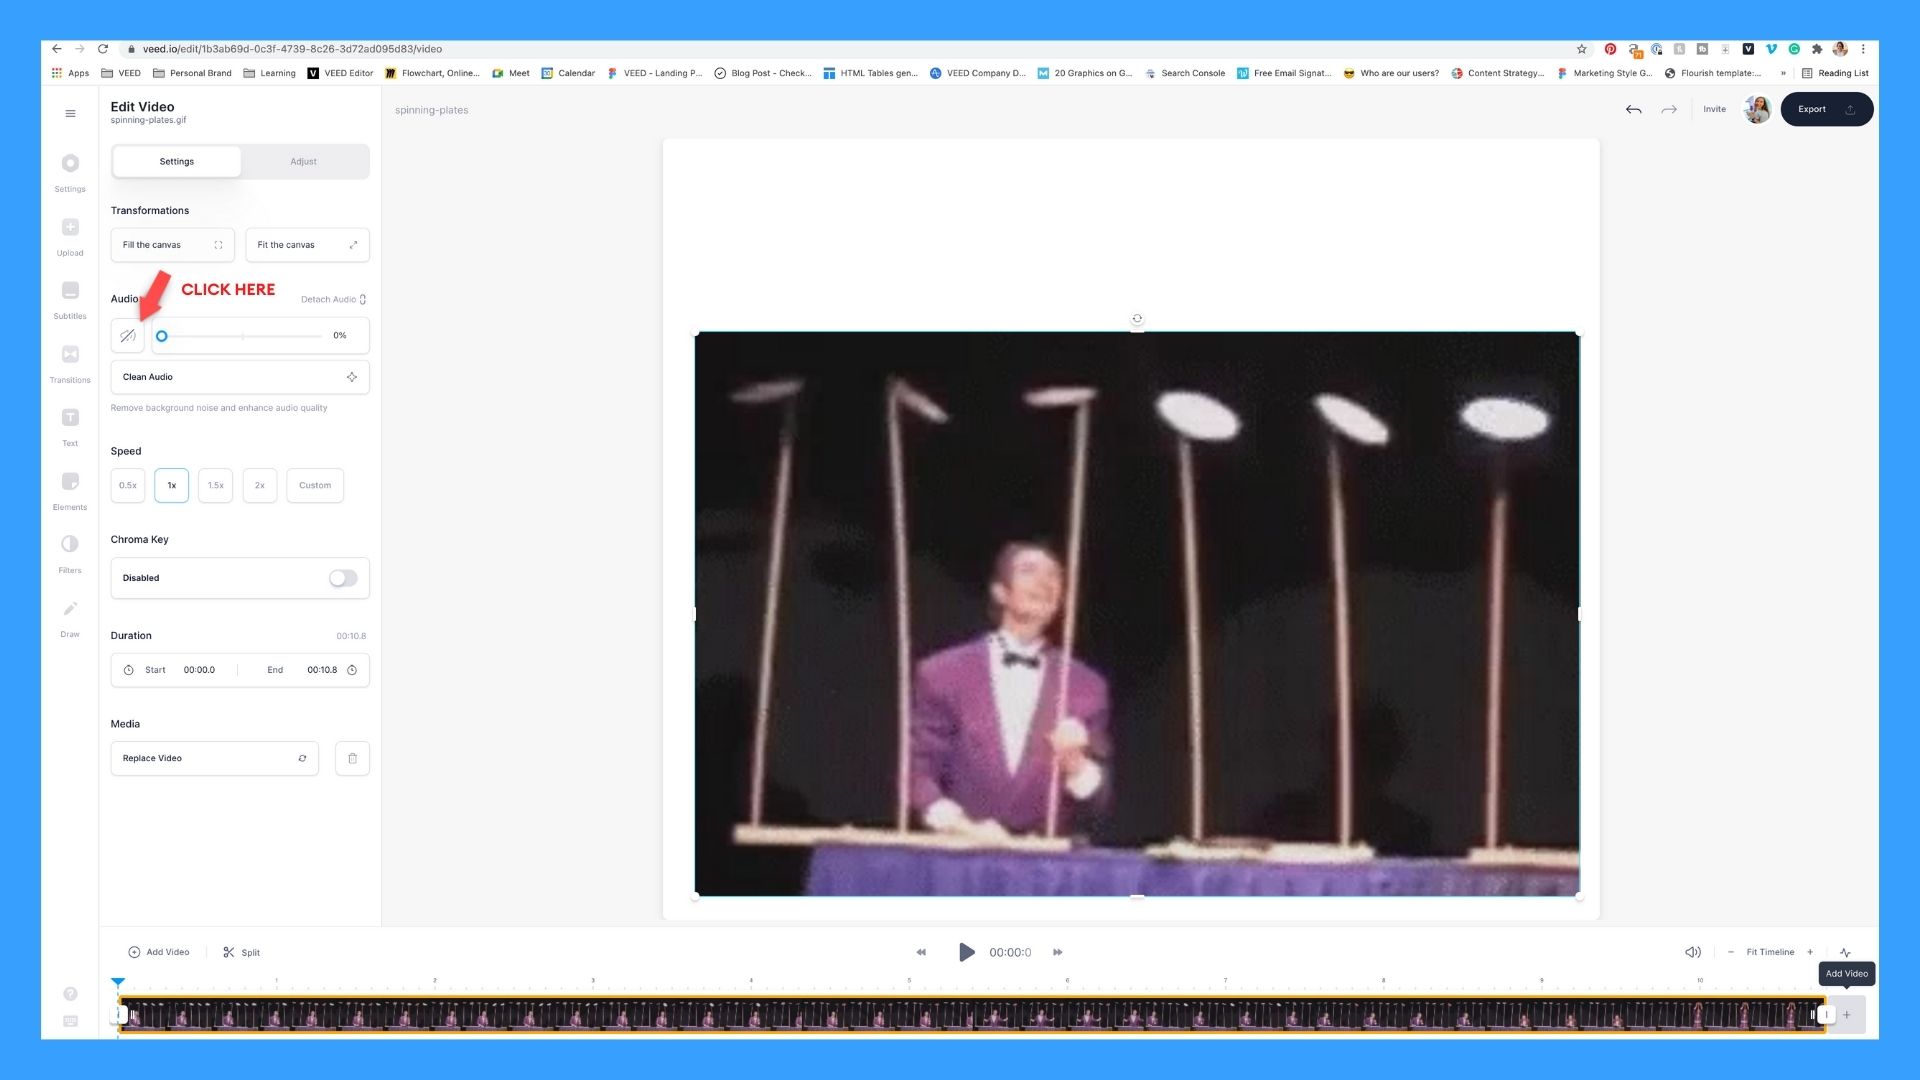The width and height of the screenshot is (1920, 1080).
Task: Open the Filters sidebar panel
Action: click(x=70, y=545)
